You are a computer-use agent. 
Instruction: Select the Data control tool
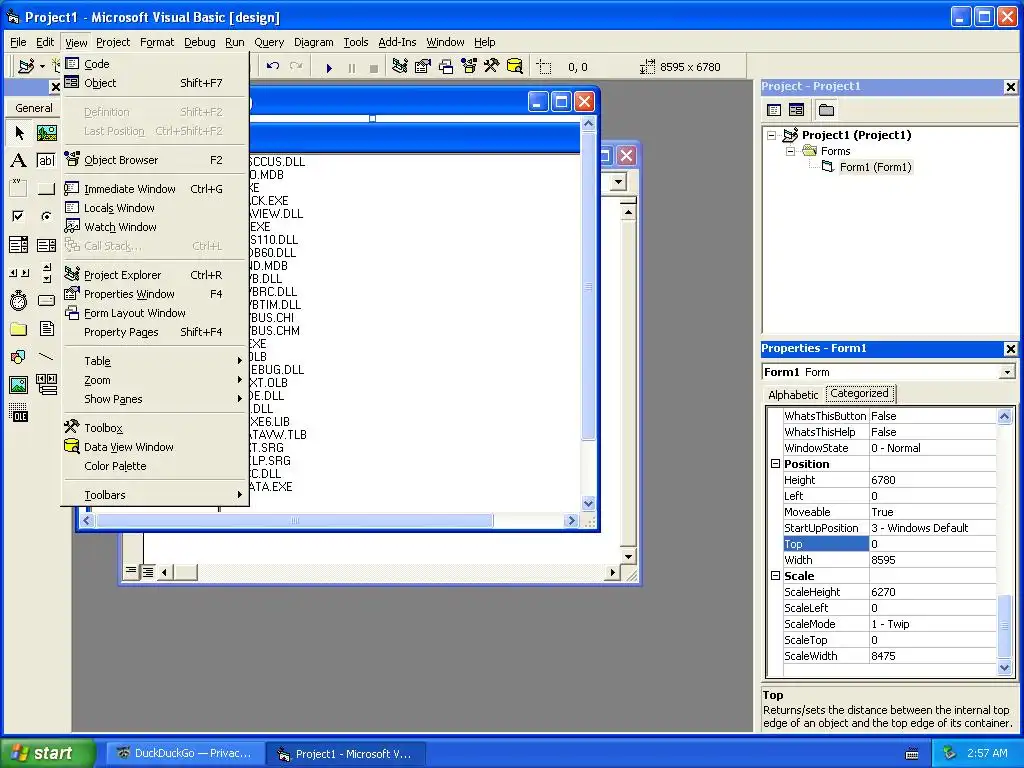[46, 385]
